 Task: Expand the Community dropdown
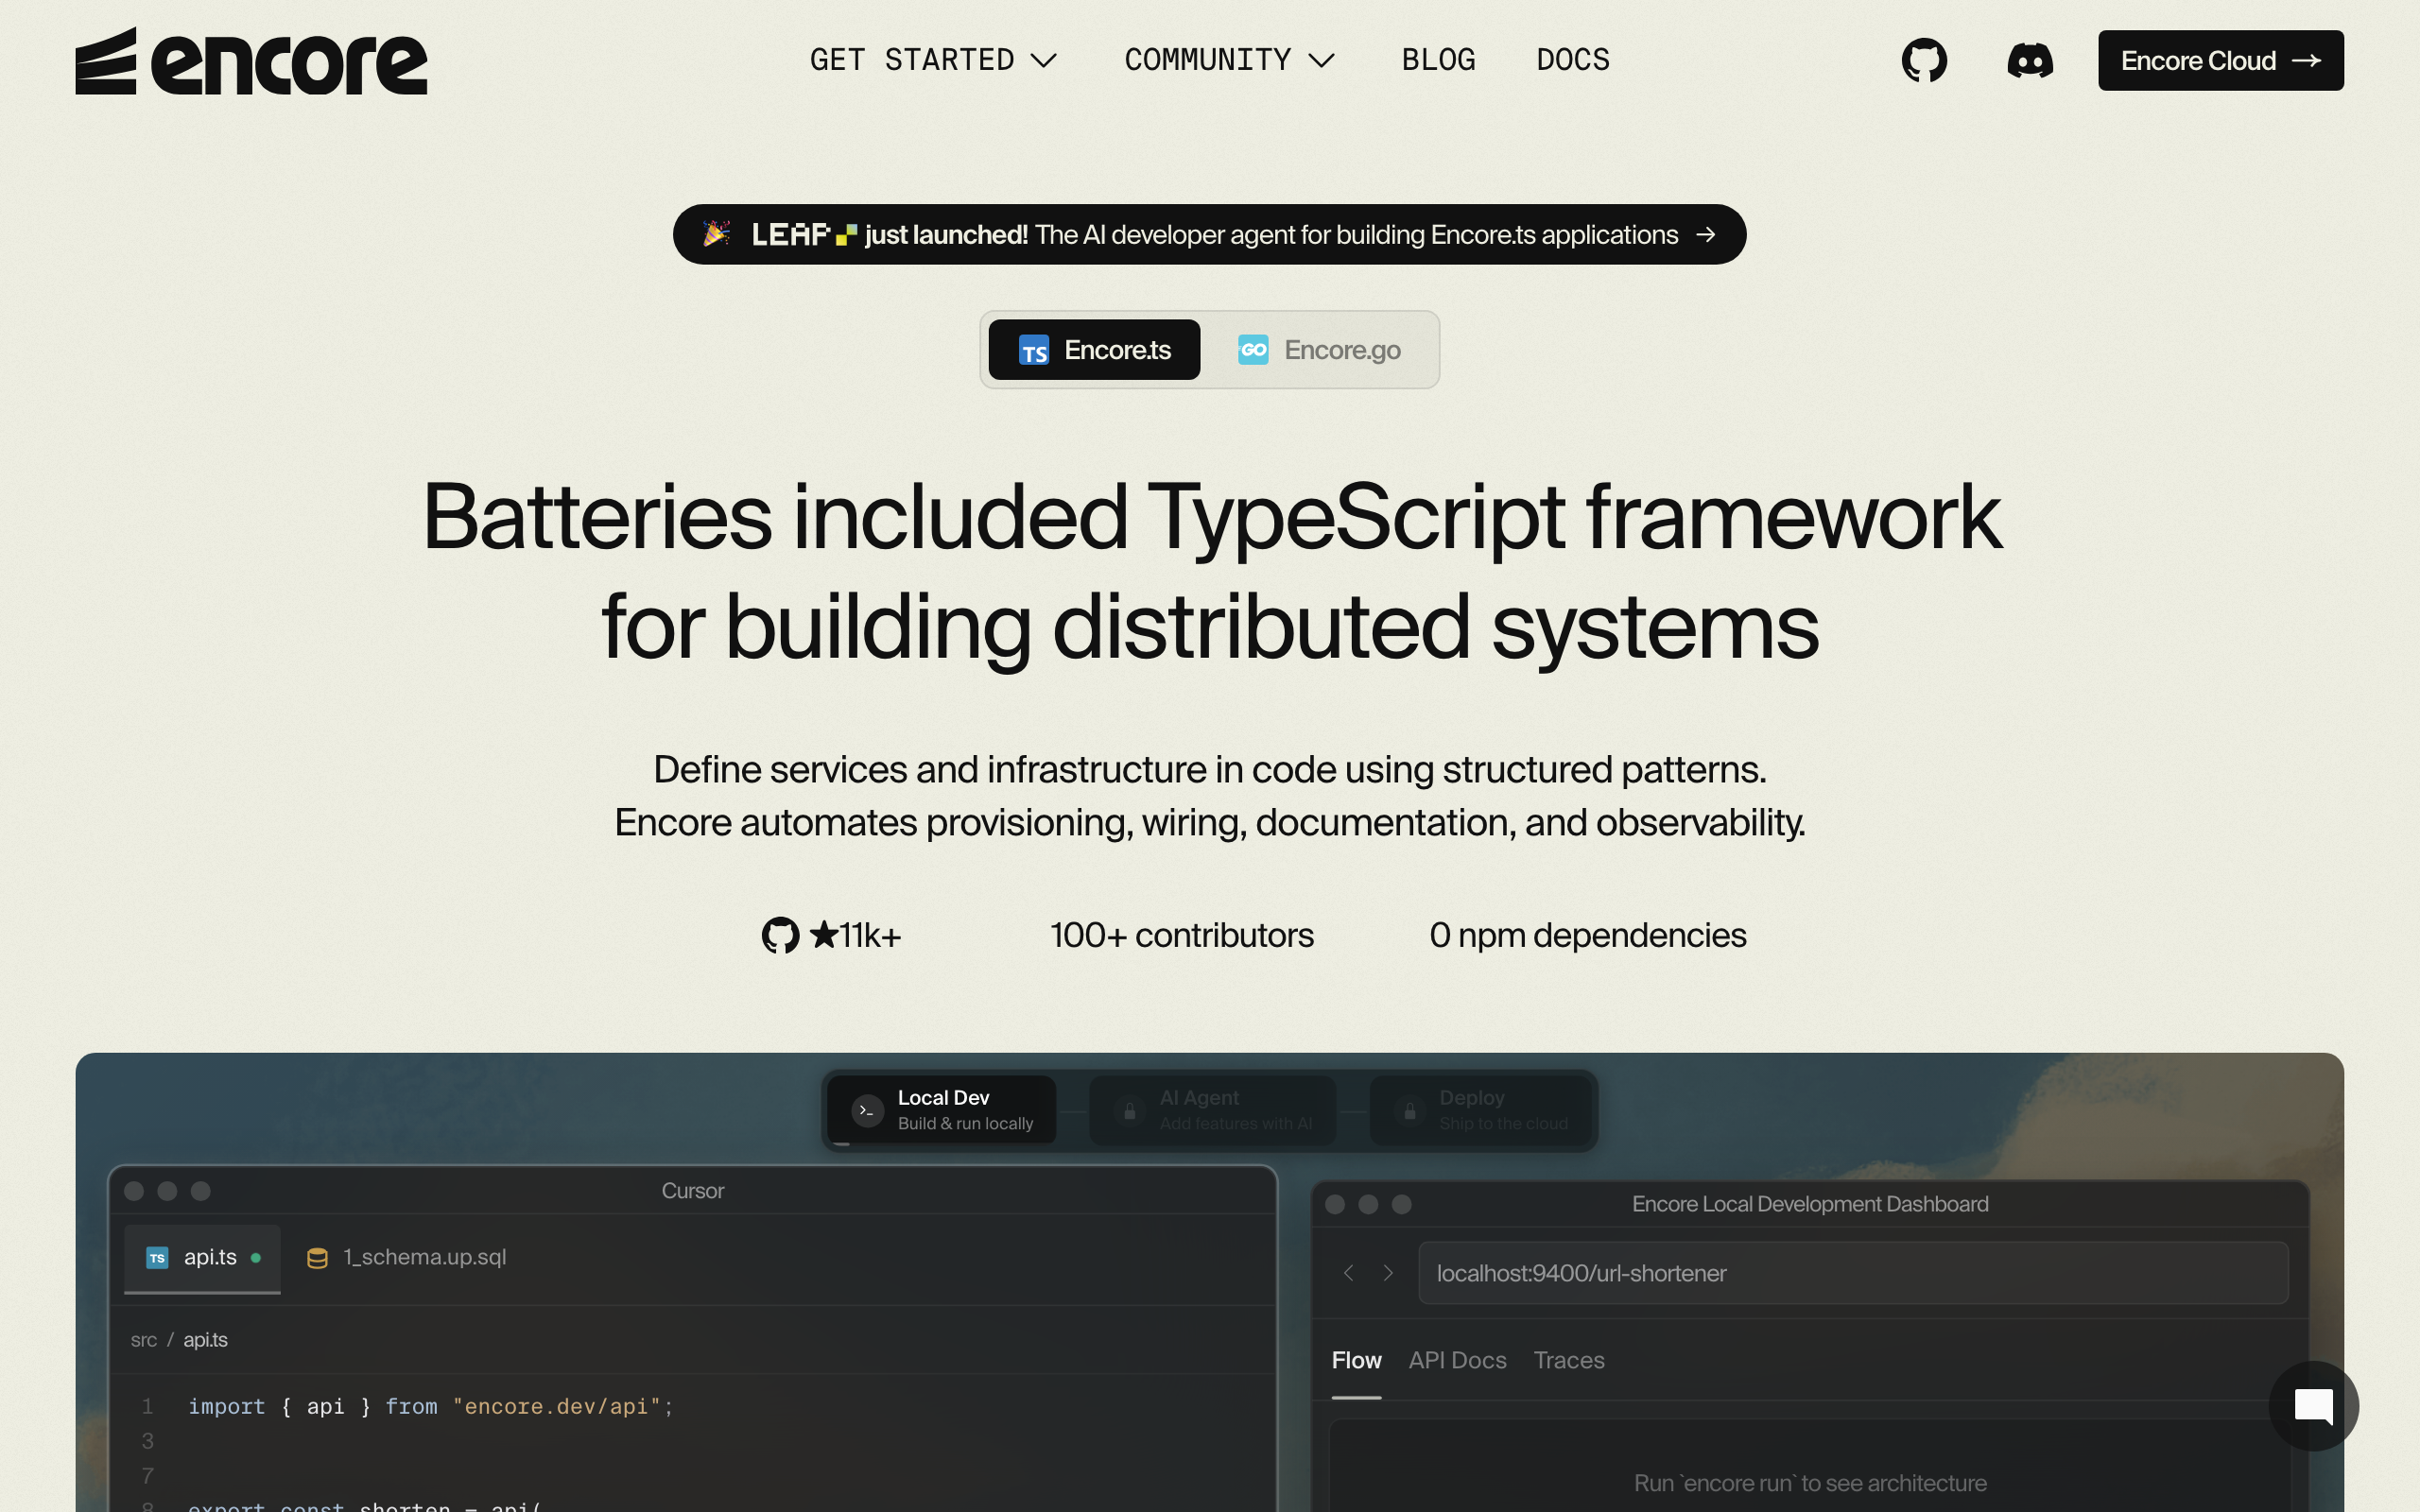pyautogui.click(x=1228, y=60)
